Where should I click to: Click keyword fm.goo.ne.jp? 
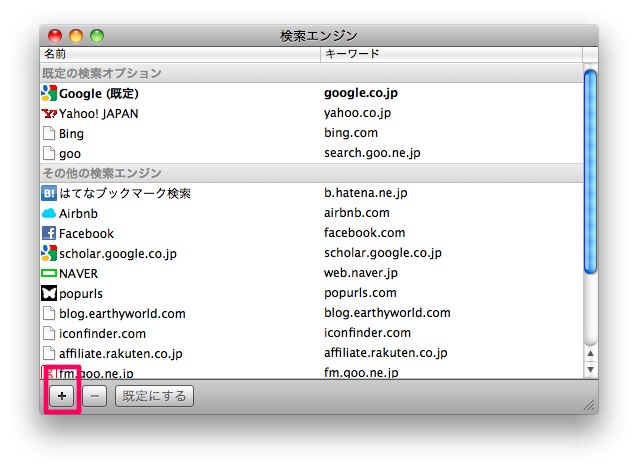tap(361, 372)
